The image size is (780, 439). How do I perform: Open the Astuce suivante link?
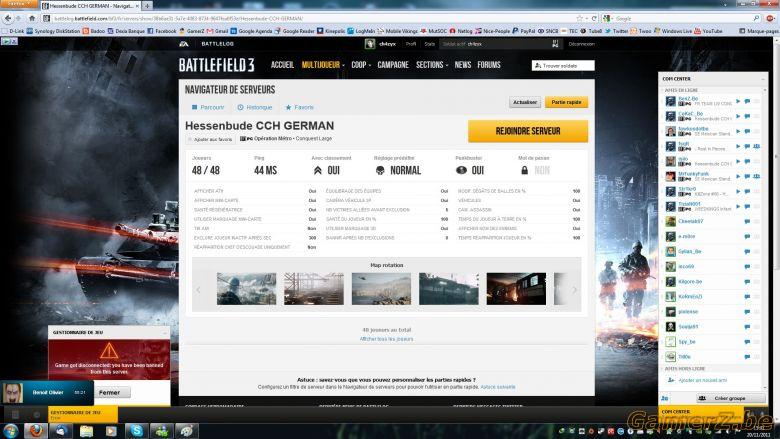tap(498, 387)
